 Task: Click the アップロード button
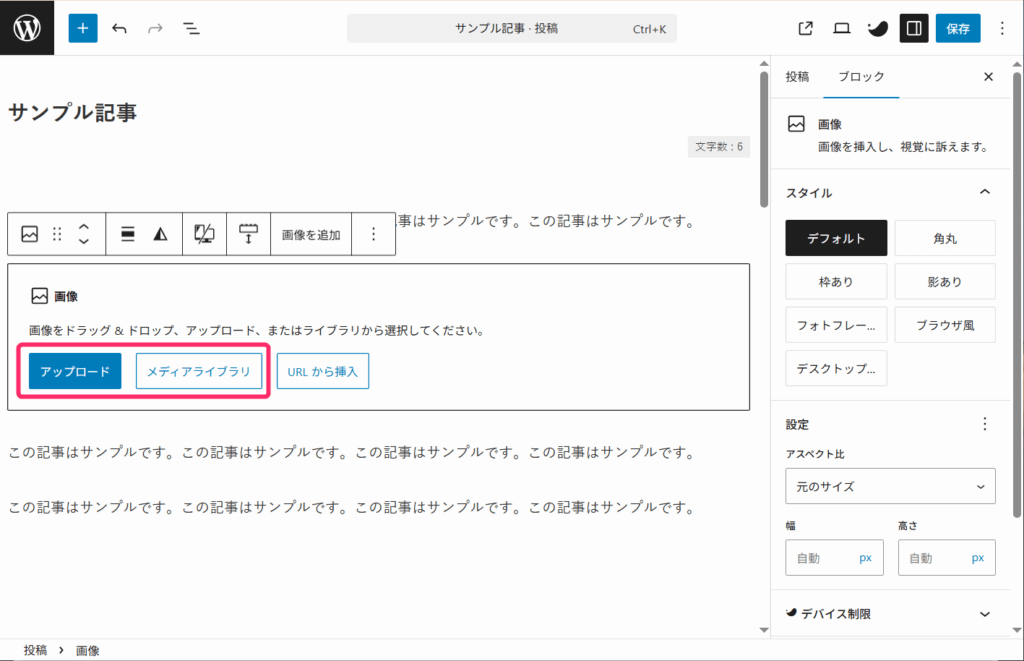(75, 371)
